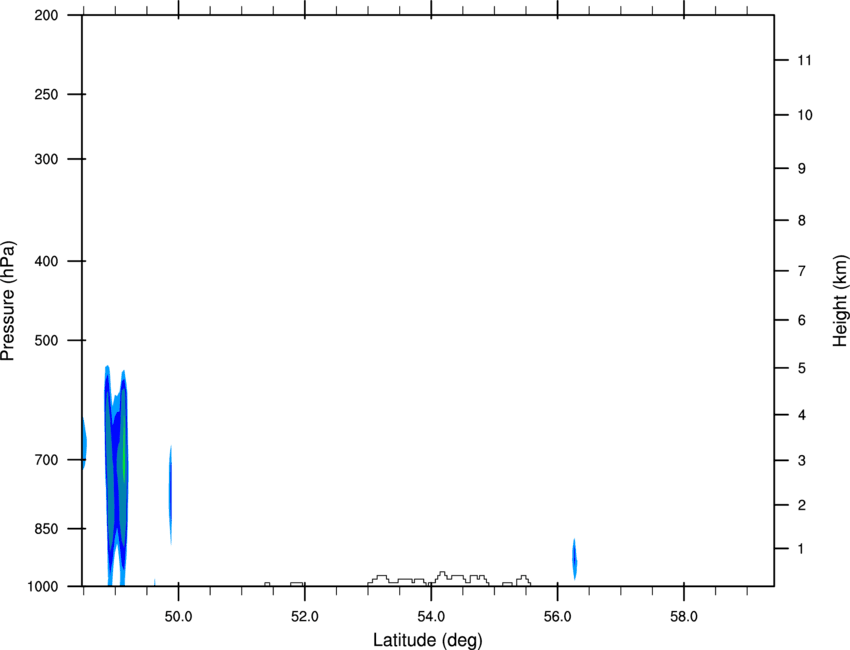Screen dimensions: 850x650
Task: Select the 54.0 latitude tick label
Action: tap(431, 616)
